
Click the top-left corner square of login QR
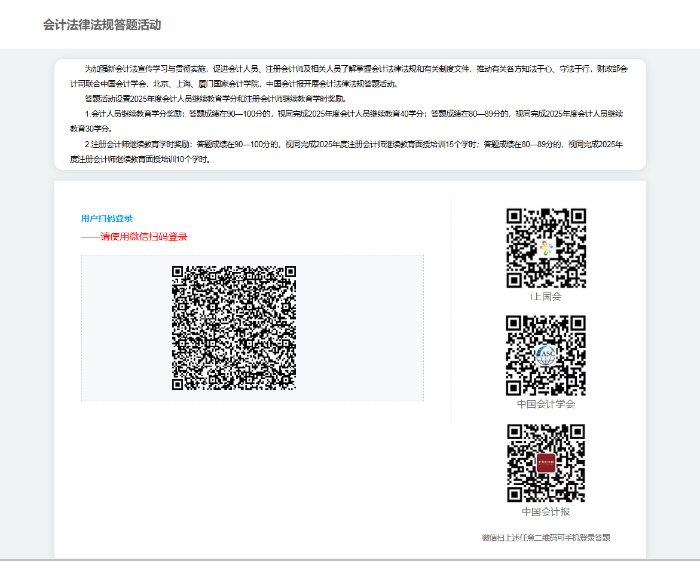180,273
